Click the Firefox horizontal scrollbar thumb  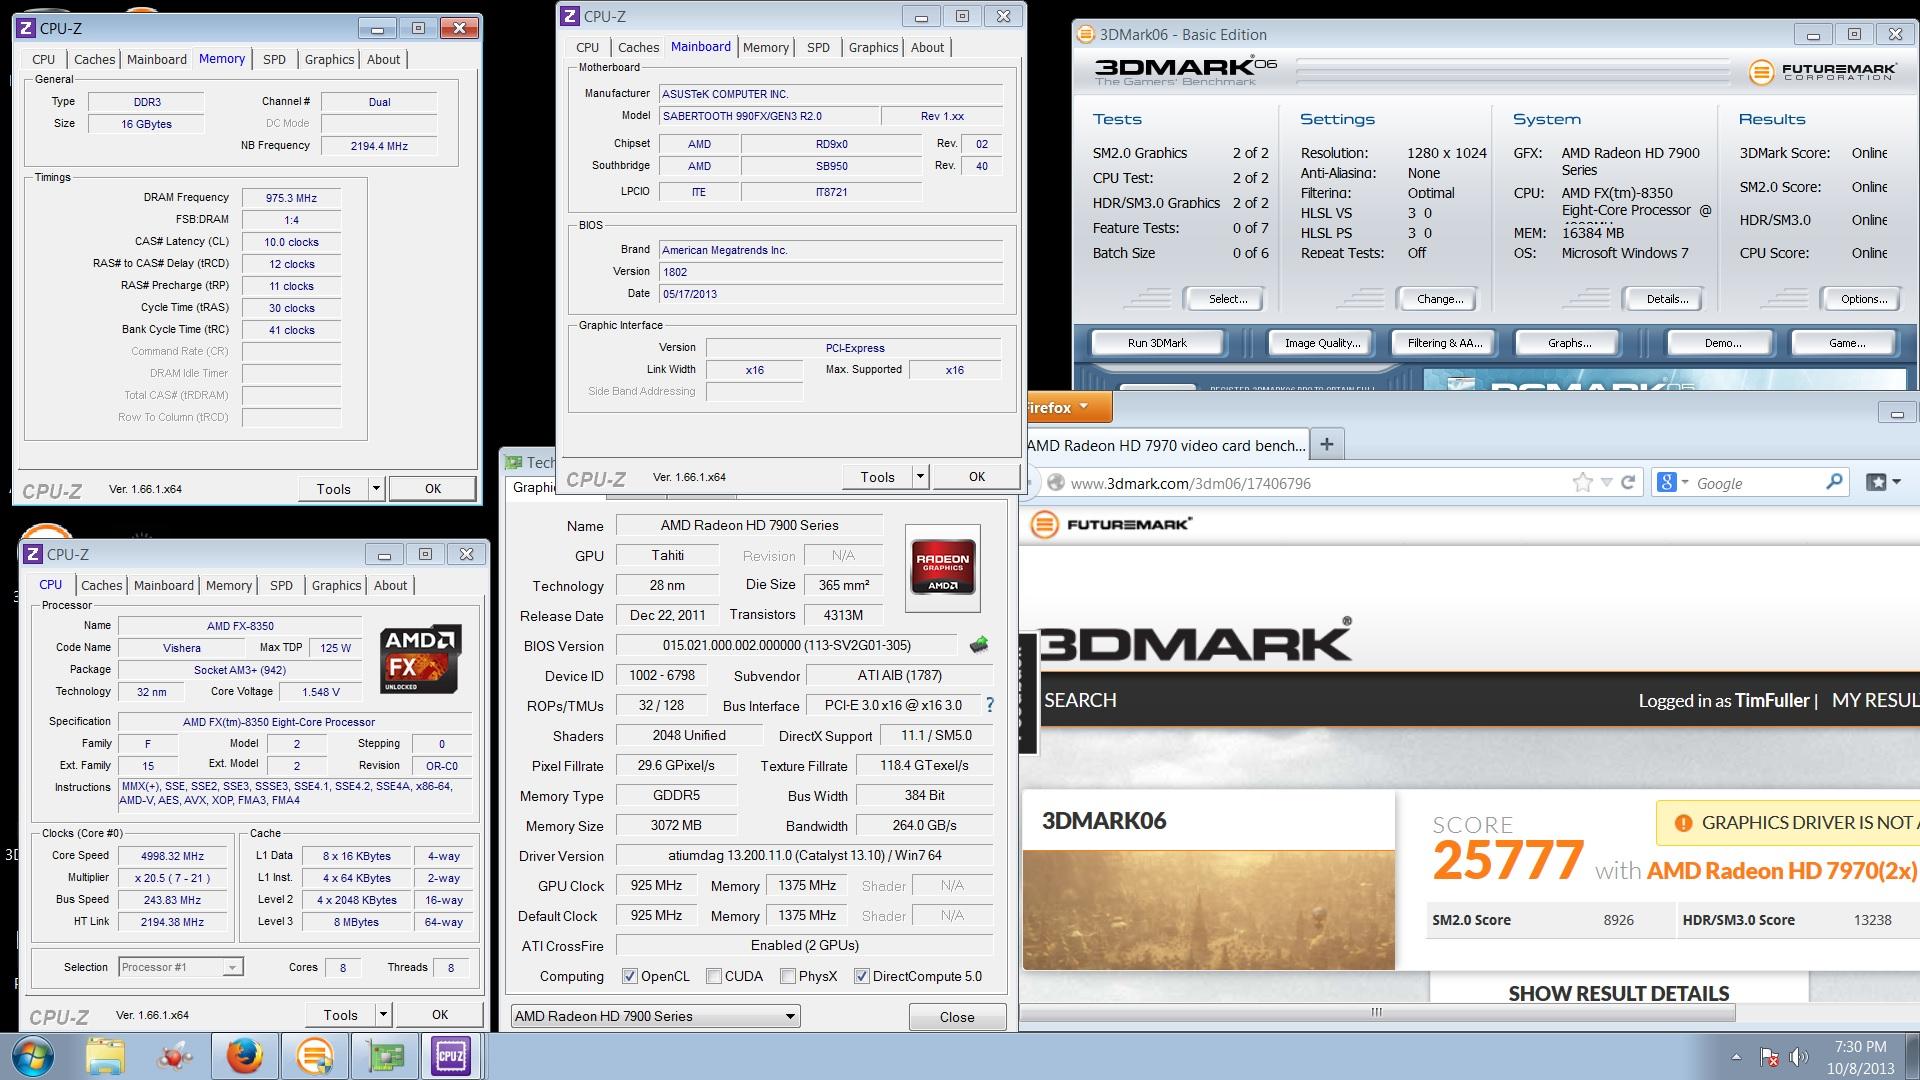[x=1377, y=1012]
